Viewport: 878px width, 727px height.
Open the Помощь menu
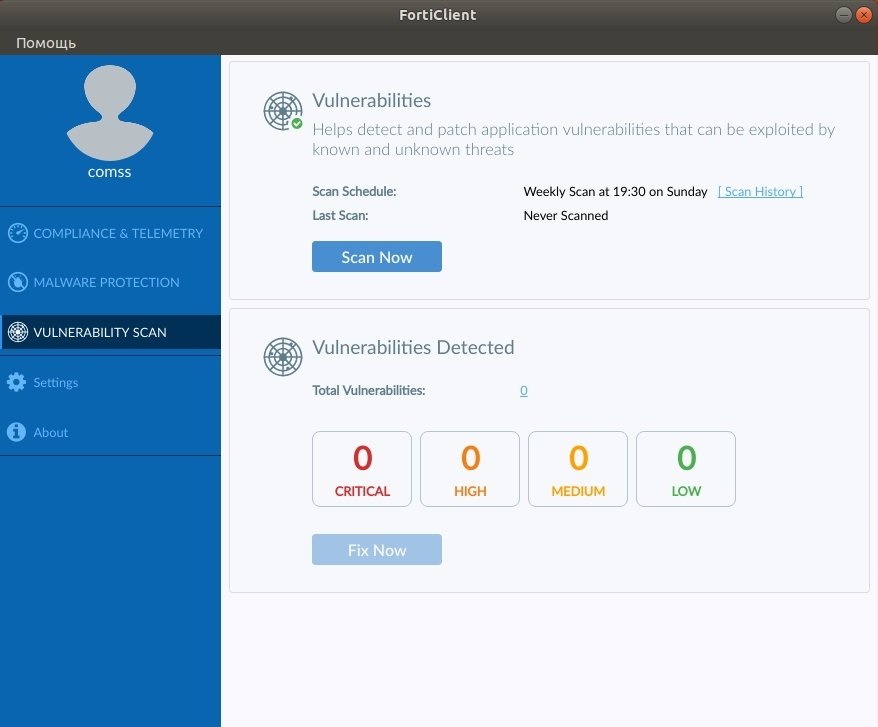click(45, 43)
